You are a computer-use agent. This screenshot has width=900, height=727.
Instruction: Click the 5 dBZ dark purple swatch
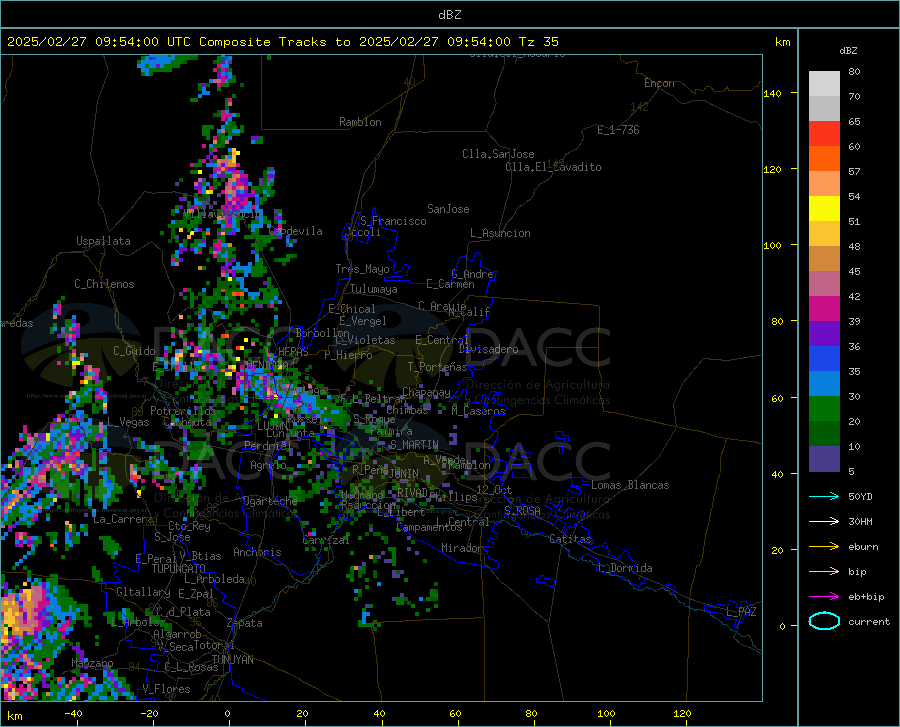[824, 459]
